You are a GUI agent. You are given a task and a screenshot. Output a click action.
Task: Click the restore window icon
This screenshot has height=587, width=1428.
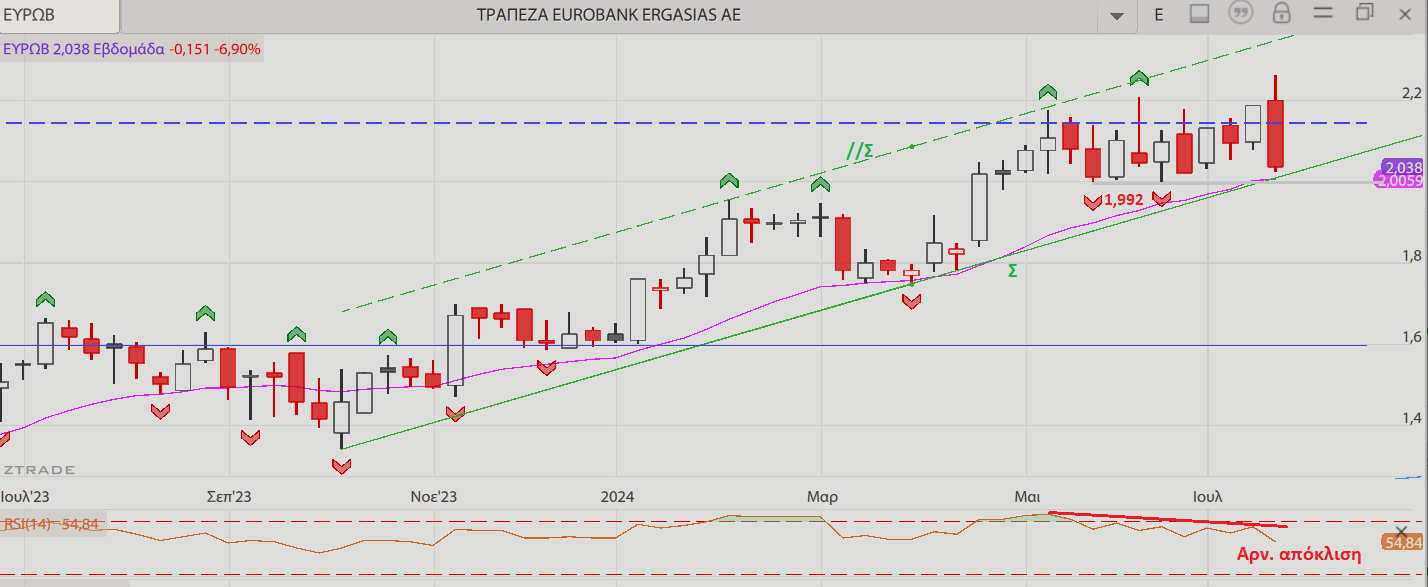click(x=1364, y=13)
